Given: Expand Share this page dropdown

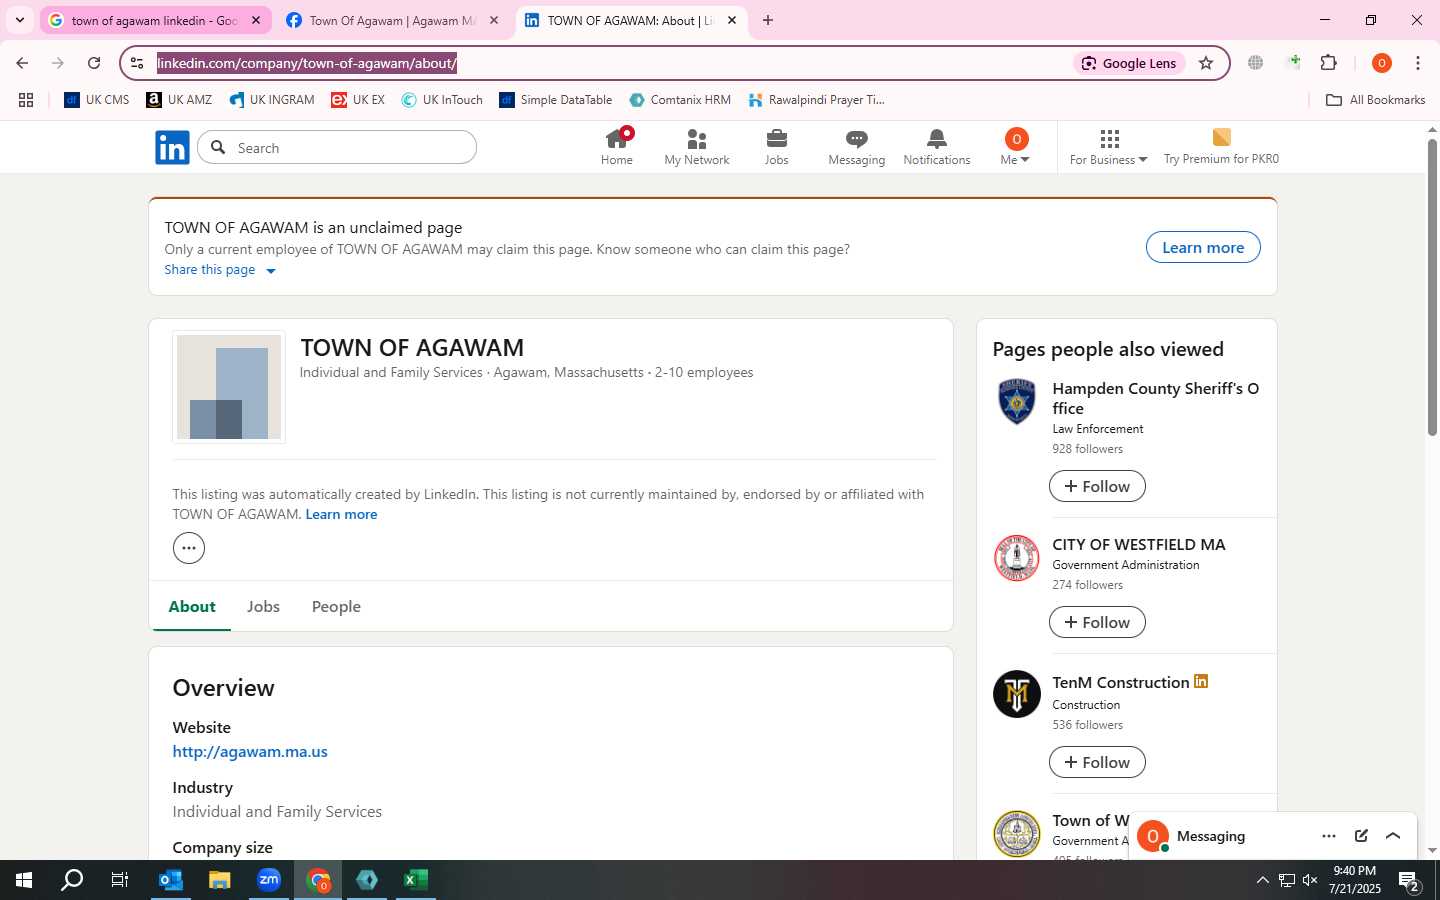Looking at the screenshot, I should coord(220,270).
